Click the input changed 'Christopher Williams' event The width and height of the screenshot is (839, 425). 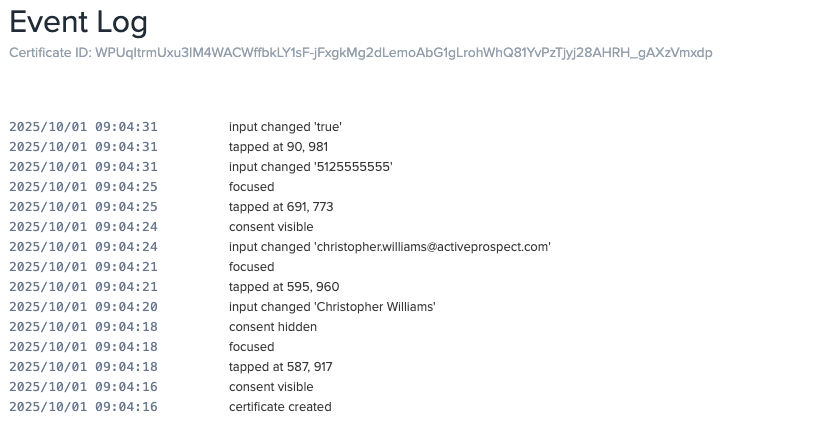point(332,307)
